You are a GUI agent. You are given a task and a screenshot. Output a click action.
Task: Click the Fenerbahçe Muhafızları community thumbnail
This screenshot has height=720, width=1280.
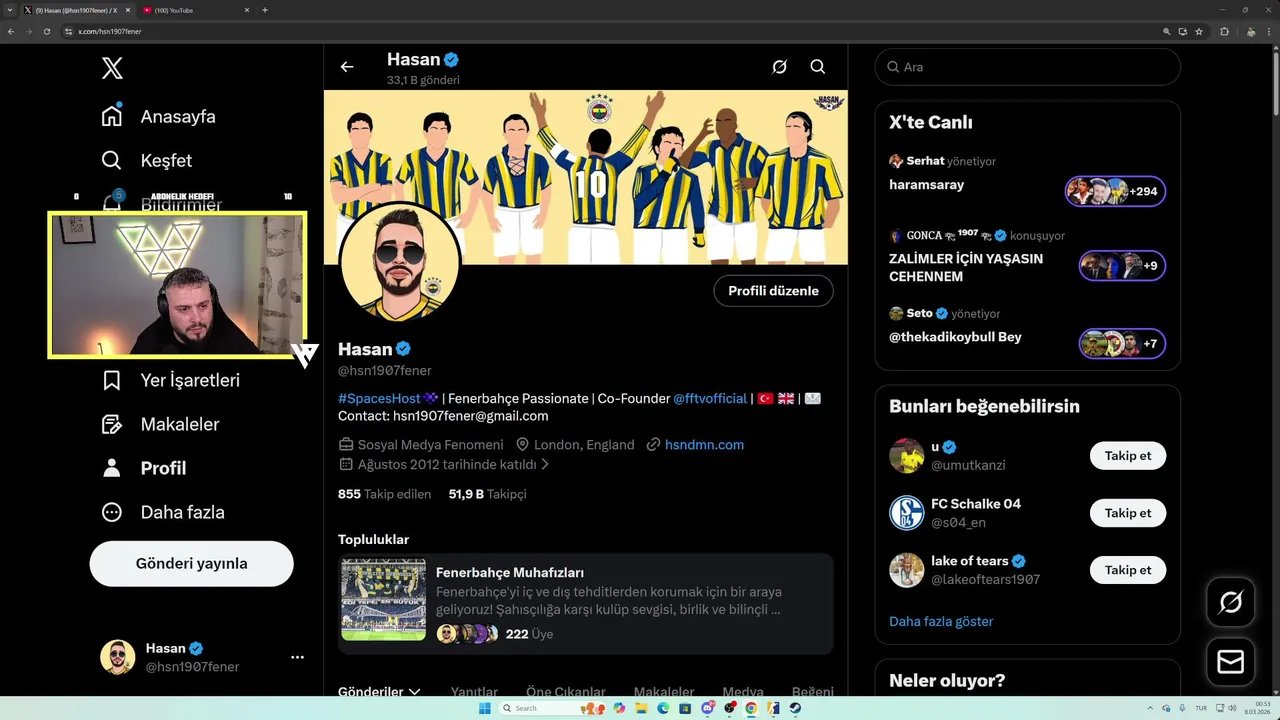(383, 599)
